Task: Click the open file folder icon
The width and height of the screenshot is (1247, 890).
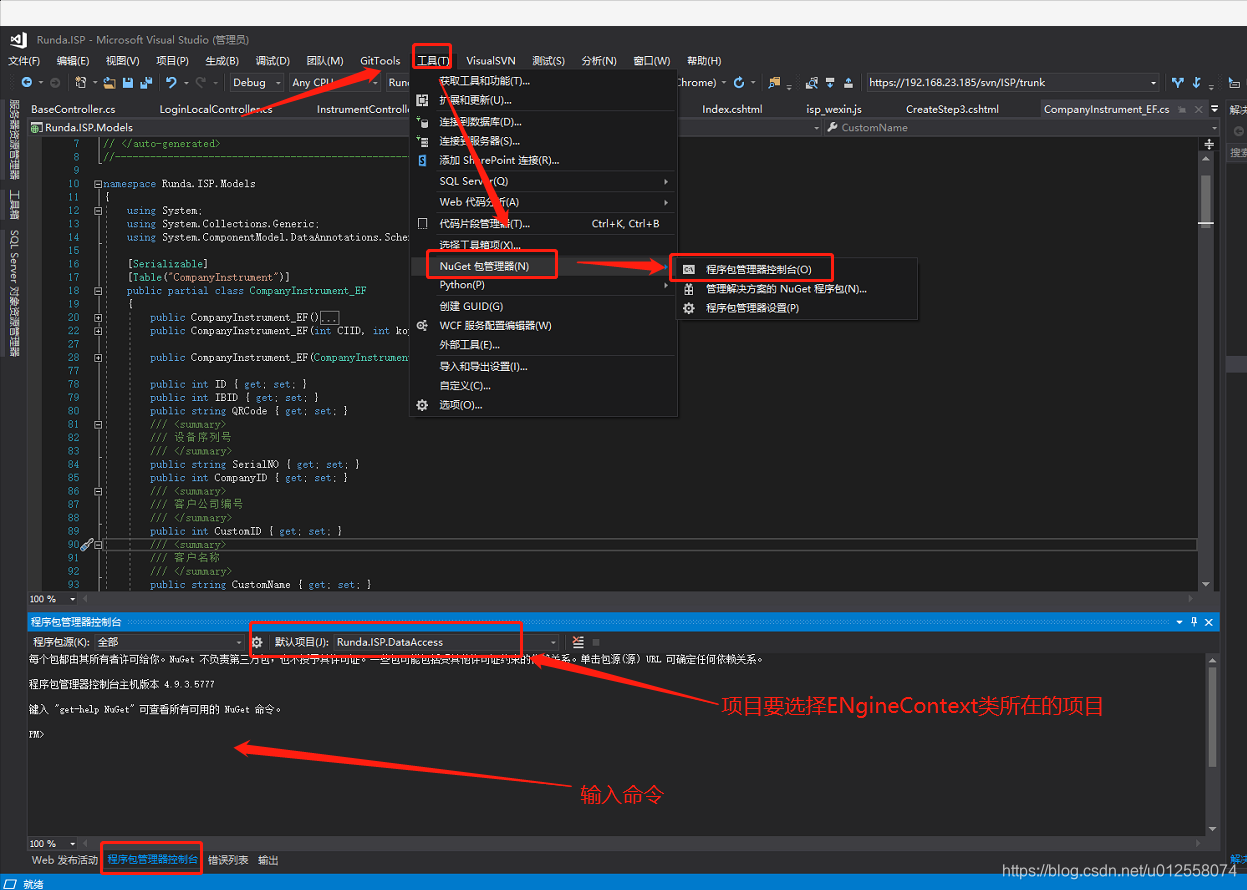Action: [110, 82]
